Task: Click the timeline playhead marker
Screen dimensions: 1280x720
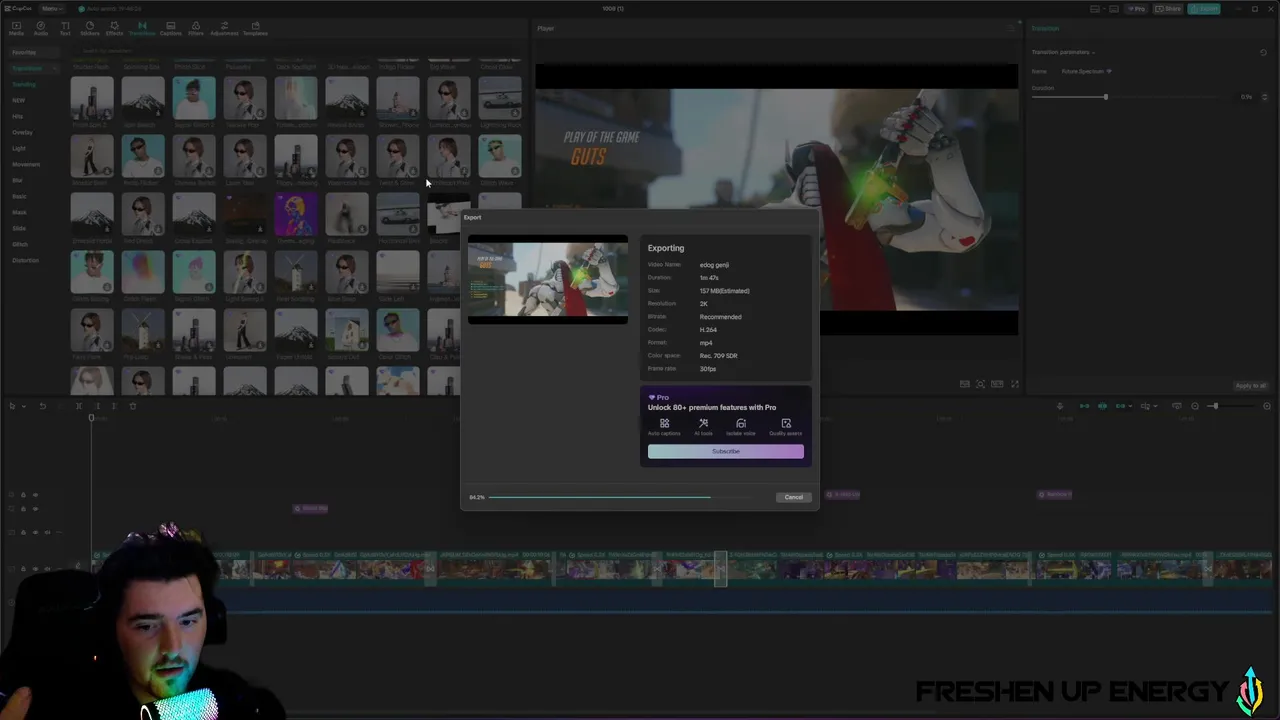Action: pyautogui.click(x=91, y=418)
